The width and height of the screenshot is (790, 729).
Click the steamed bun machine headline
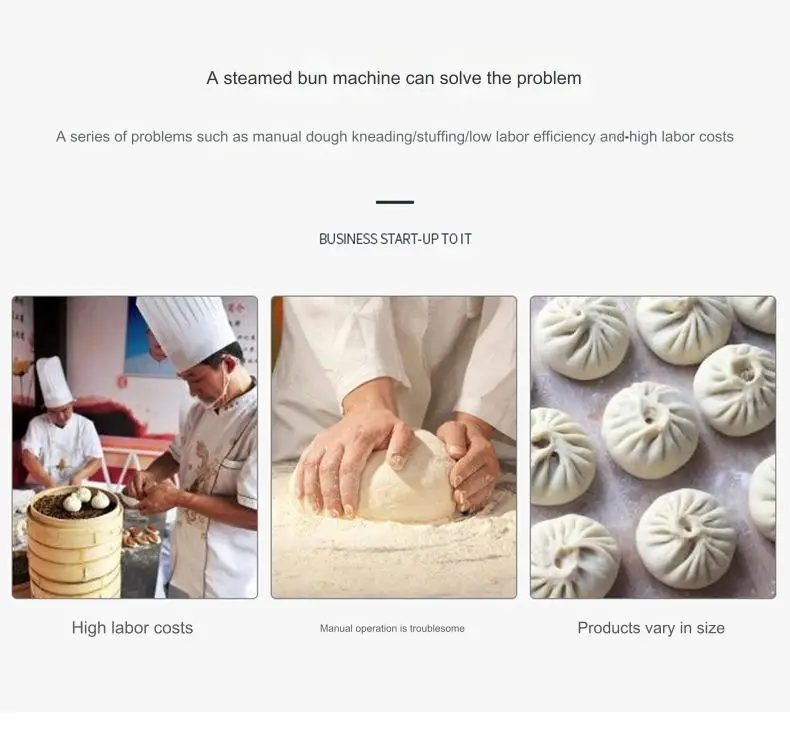[394, 78]
